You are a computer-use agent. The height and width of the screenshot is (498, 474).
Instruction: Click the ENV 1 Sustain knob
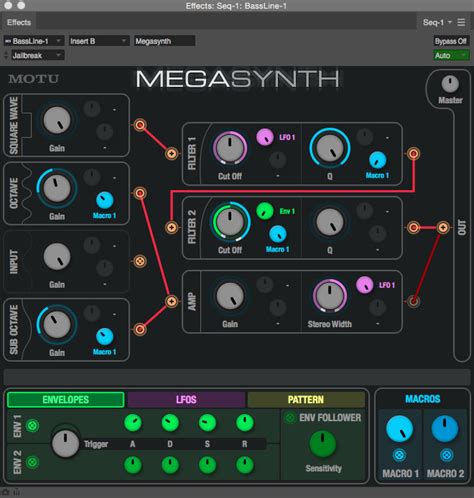pyautogui.click(x=207, y=423)
